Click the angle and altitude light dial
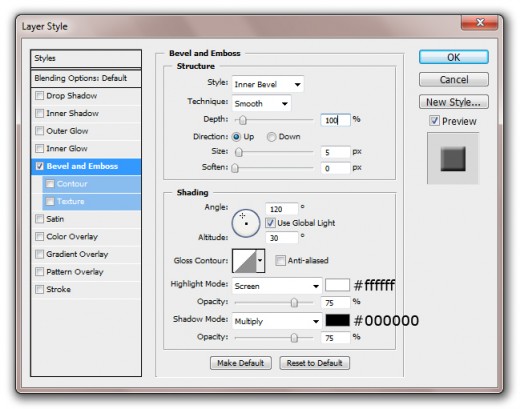 click(246, 223)
